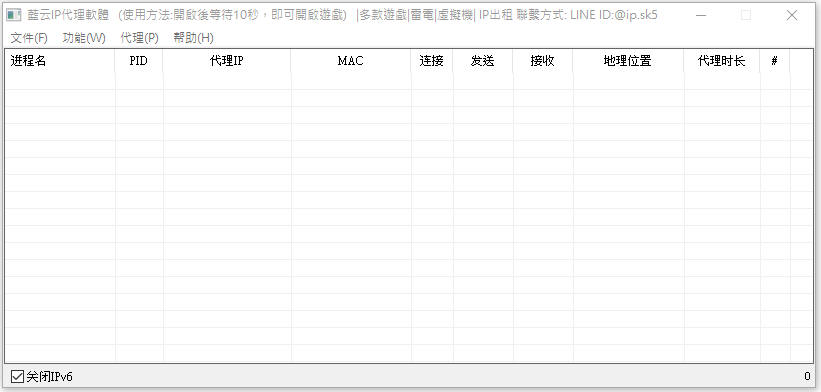Viewport: 821px width, 392px height.
Task: Click the app icon in the title bar
Action: (14, 15)
